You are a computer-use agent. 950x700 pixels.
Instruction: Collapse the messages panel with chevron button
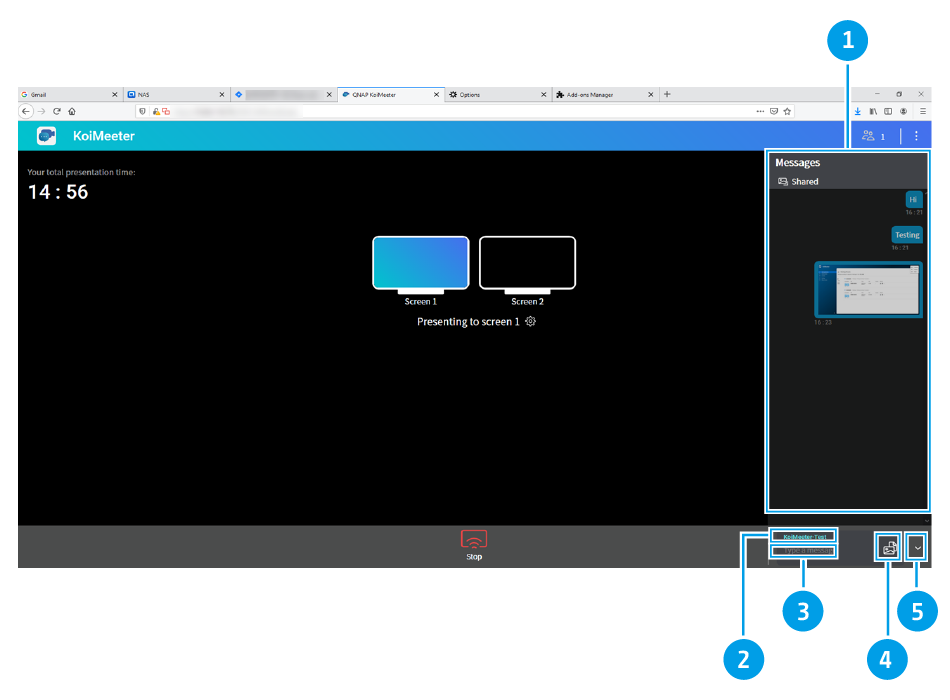[x=917, y=547]
